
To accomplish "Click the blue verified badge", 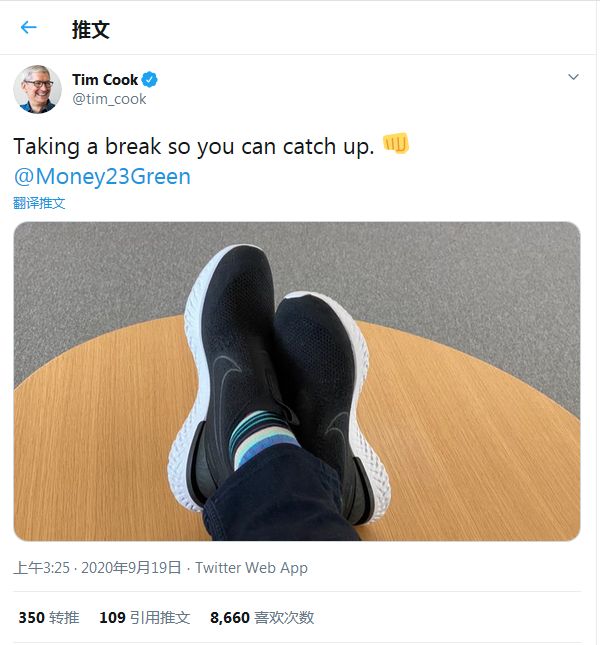I will 150,80.
